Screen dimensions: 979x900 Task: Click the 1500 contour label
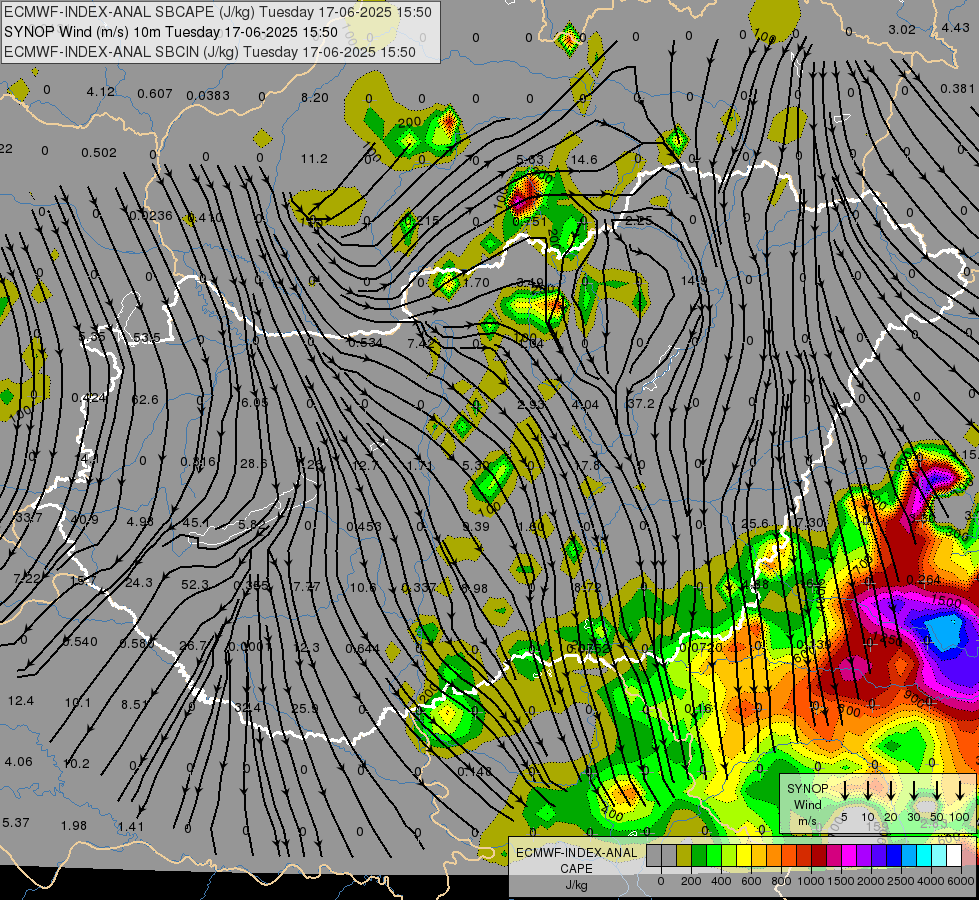(x=946, y=602)
